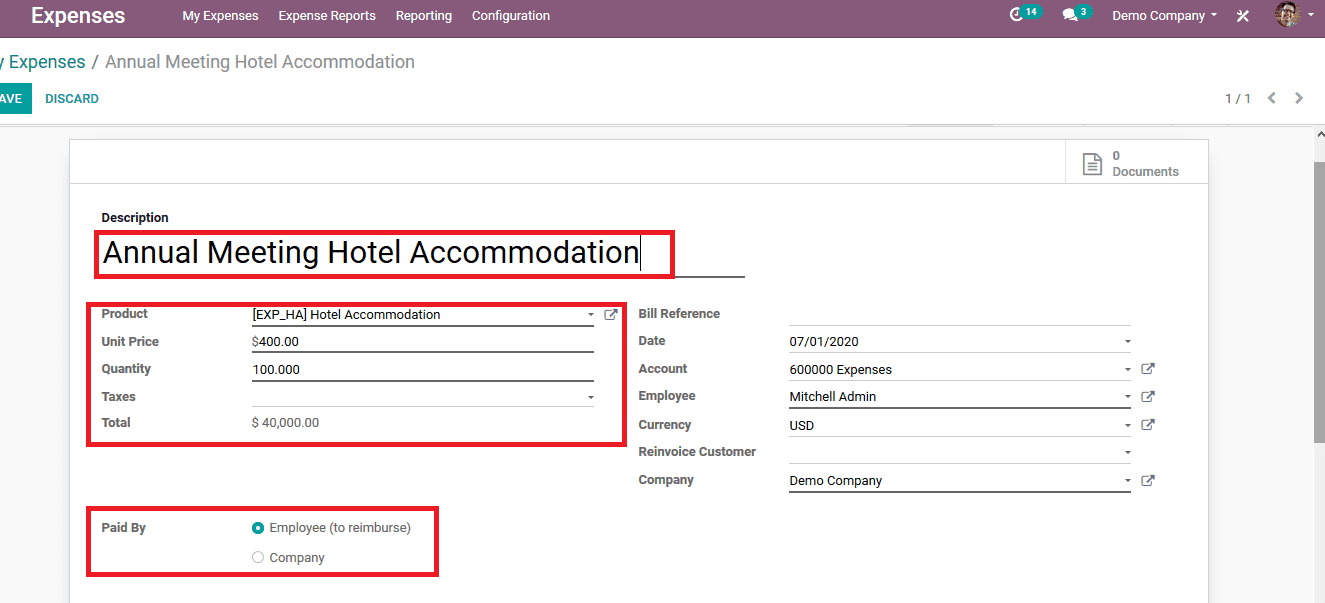1325x603 pixels.
Task: Click the Bill Reference field
Action: point(959,314)
